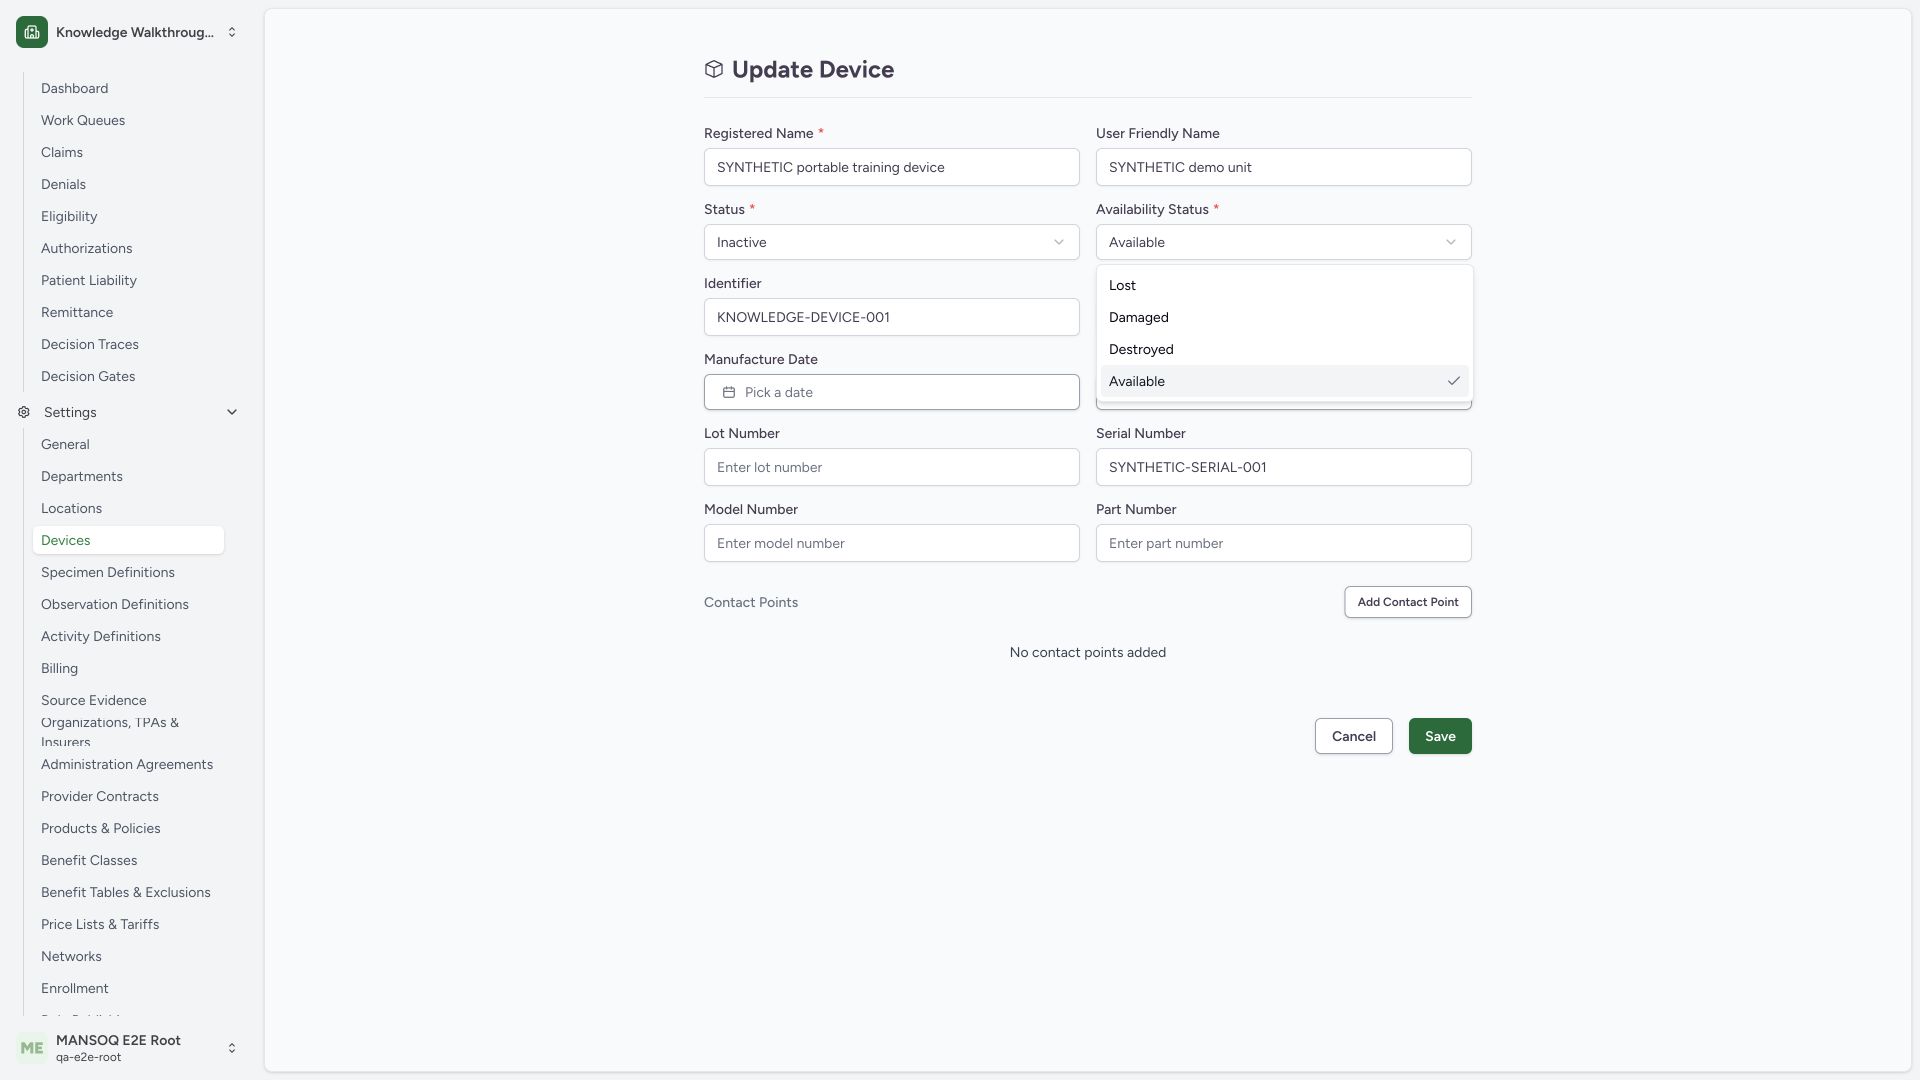
Task: Click the ME user avatar
Action: [32, 1048]
